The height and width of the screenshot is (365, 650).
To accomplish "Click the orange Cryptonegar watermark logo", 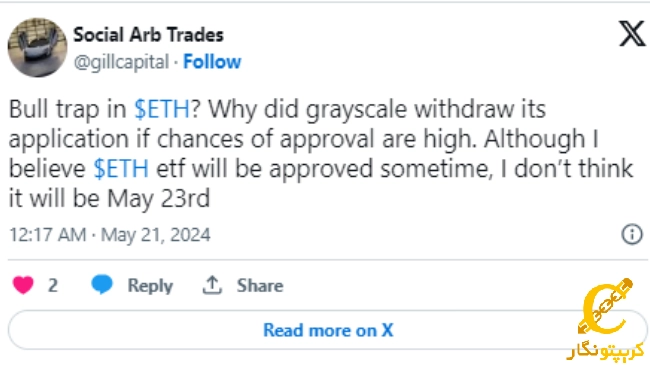I will (605, 307).
